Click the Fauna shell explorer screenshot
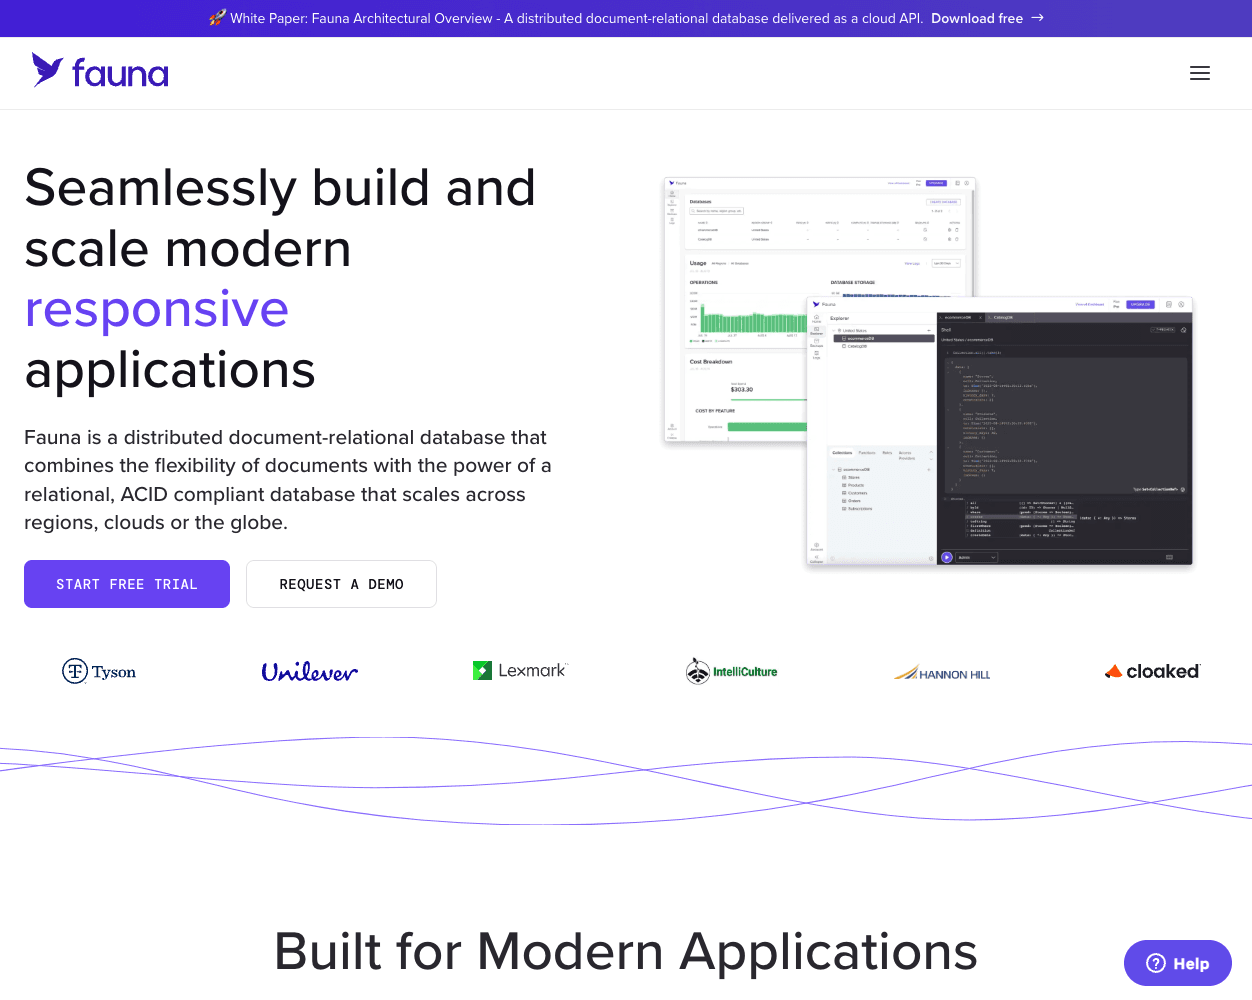Screen dimensions: 1252x1000 tap(1000, 432)
